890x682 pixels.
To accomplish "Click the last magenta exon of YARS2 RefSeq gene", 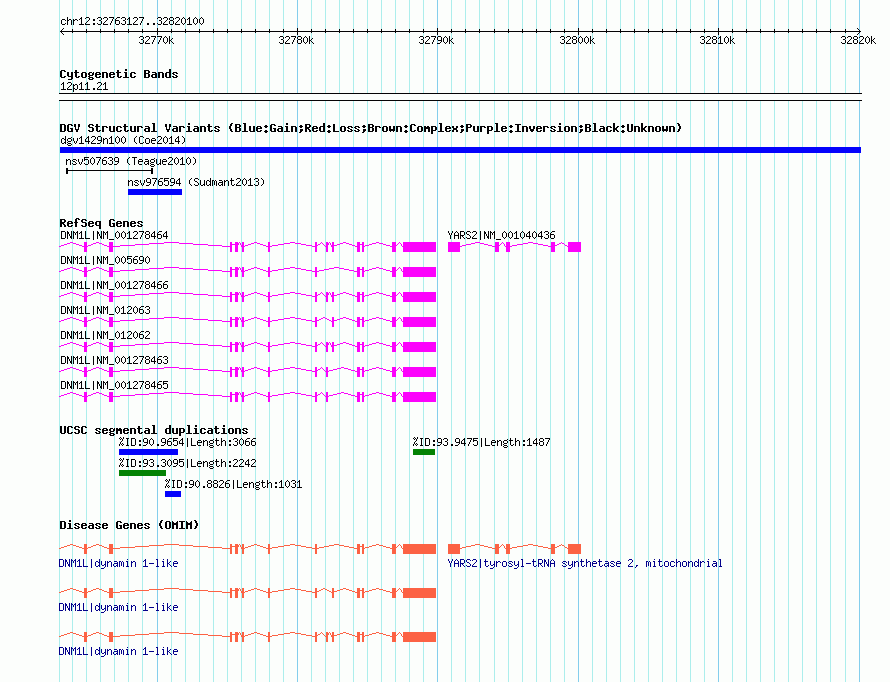I will pyautogui.click(x=574, y=247).
